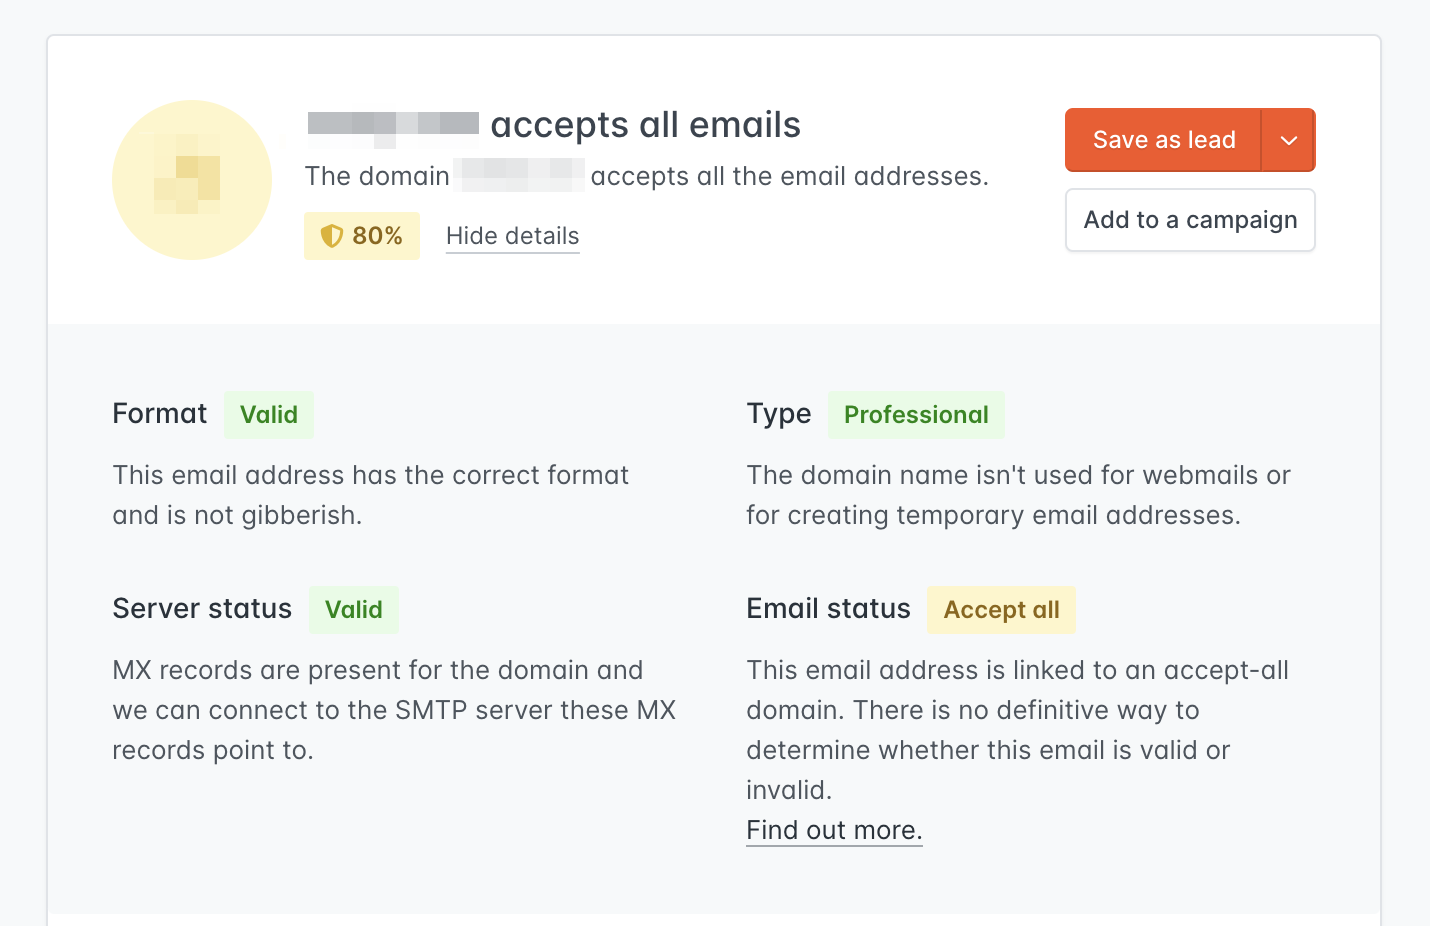Select the Valid badge next to Server status
This screenshot has height=926, width=1430.
pos(353,609)
